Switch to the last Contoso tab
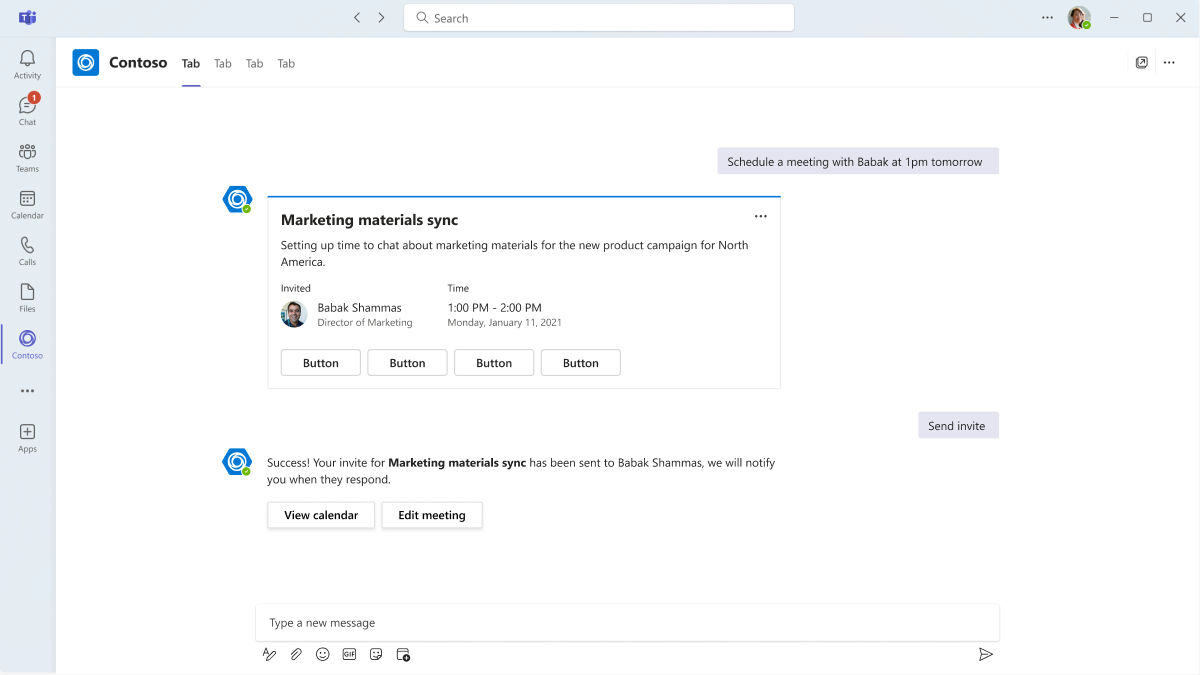This screenshot has height=675, width=1200. 286,64
